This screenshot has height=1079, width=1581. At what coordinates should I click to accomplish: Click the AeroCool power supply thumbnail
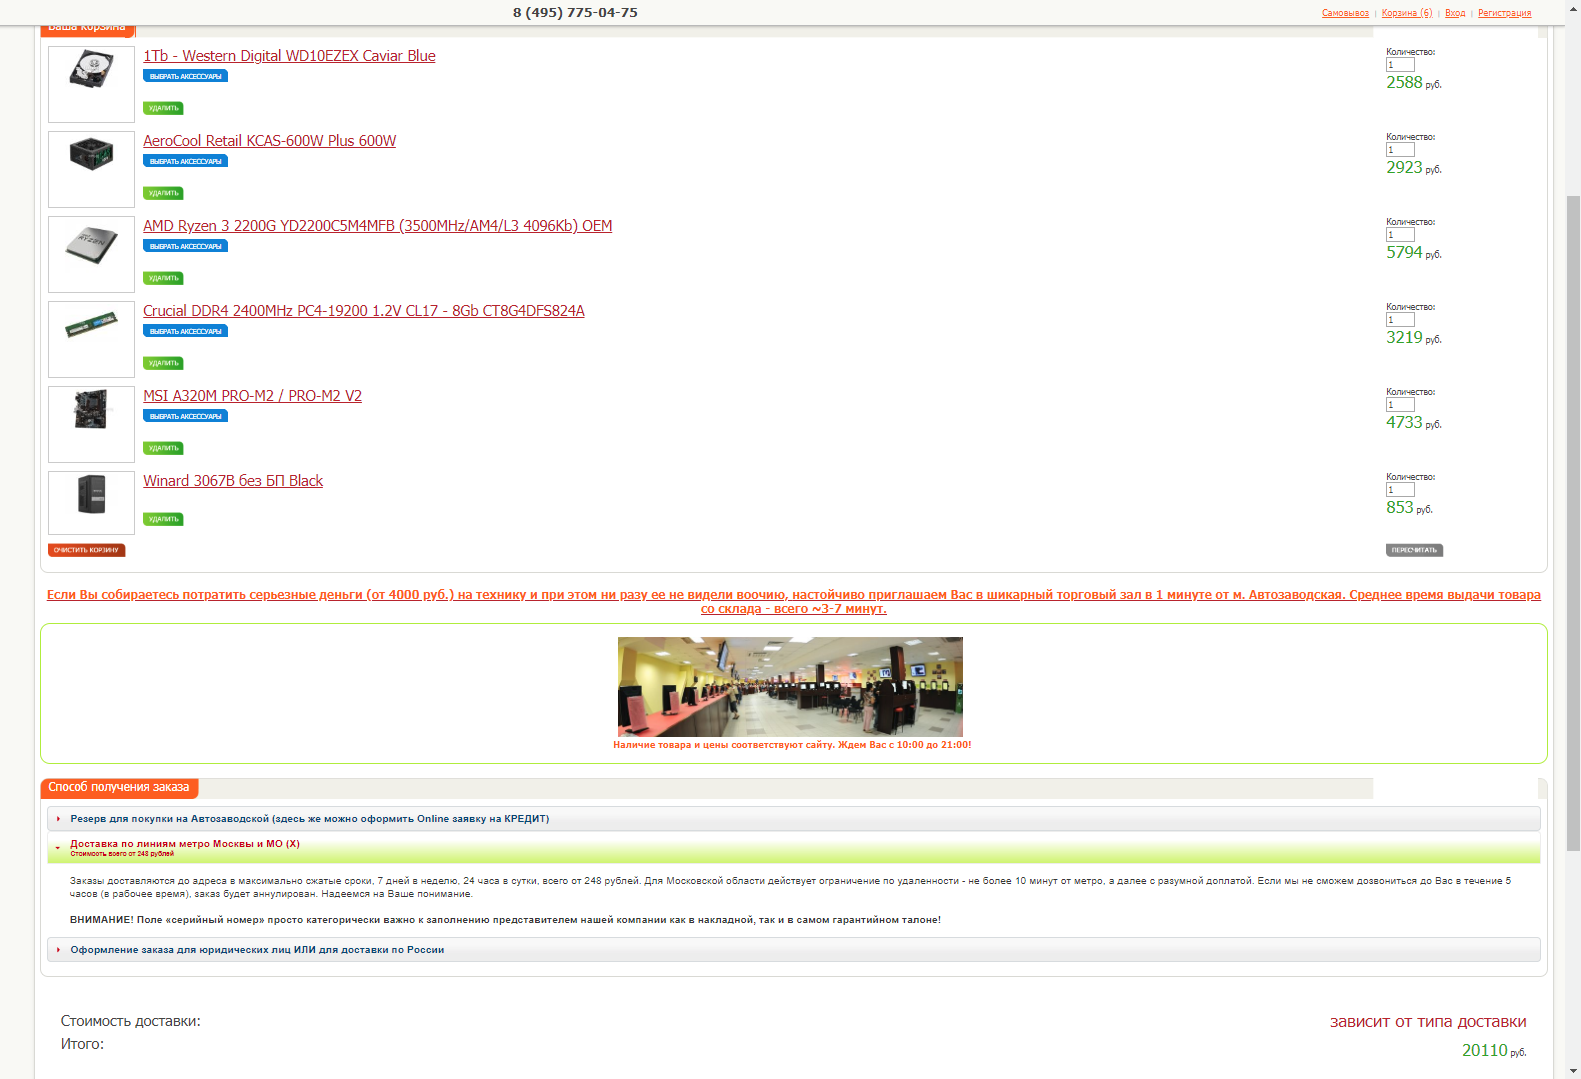tap(91, 169)
